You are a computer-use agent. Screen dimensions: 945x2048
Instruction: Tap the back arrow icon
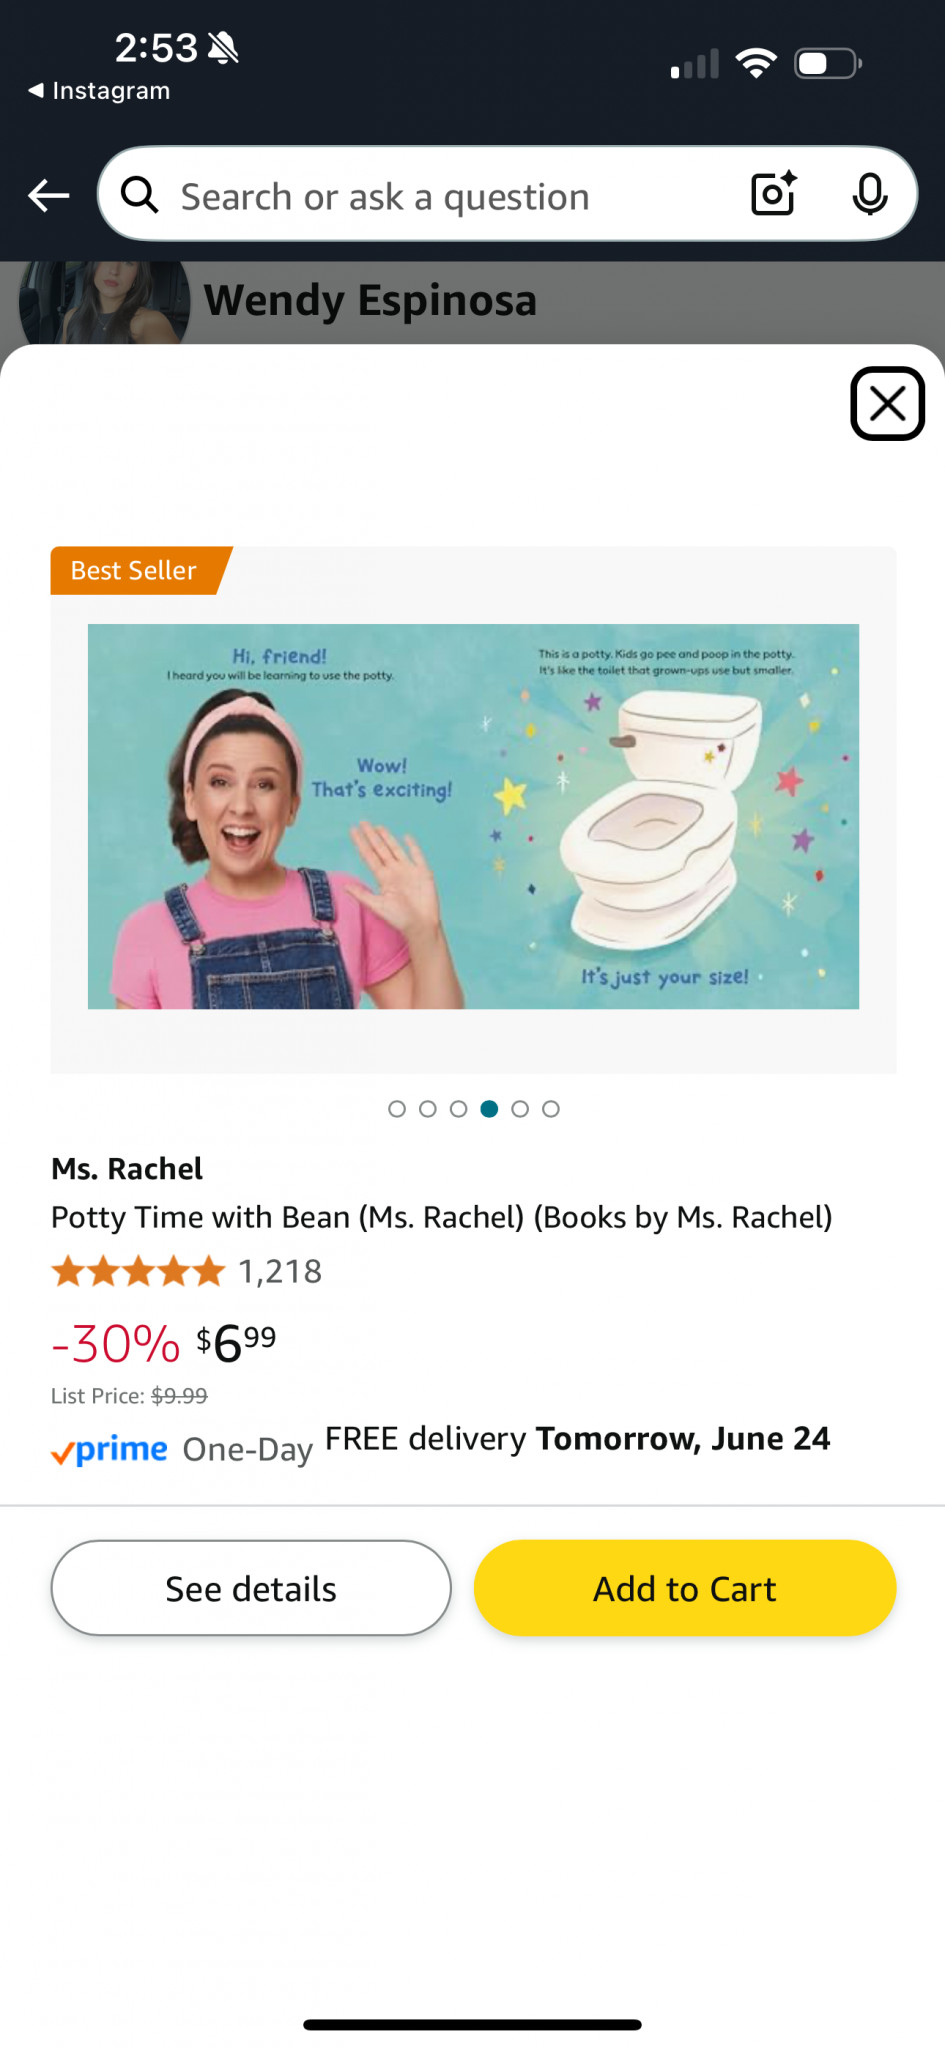48,195
